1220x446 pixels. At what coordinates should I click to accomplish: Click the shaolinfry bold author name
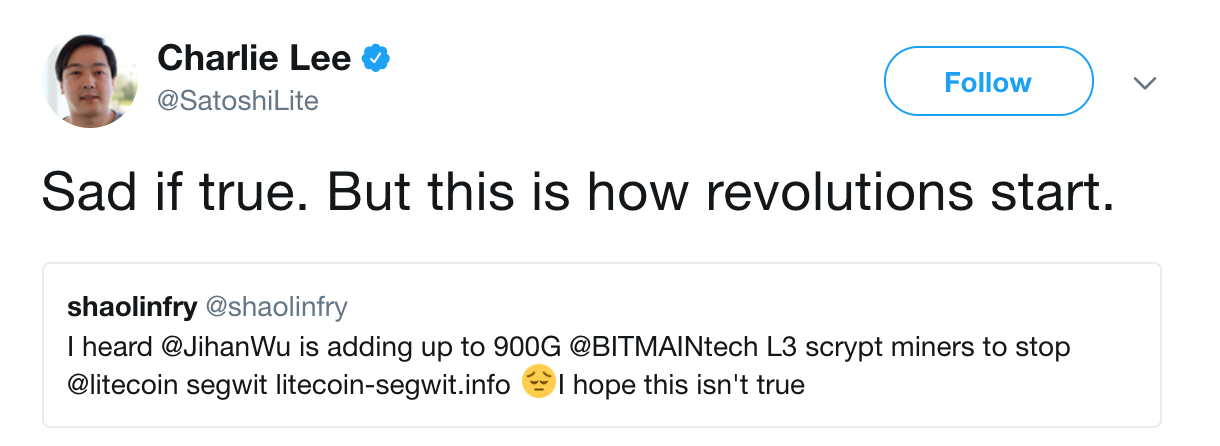[131, 307]
